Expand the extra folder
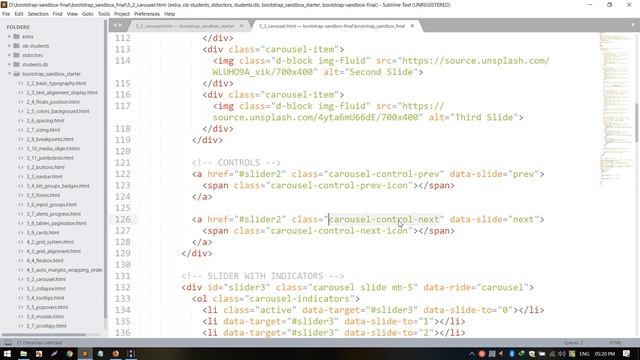Image resolution: width=640 pixels, height=360 pixels. pos(9,36)
